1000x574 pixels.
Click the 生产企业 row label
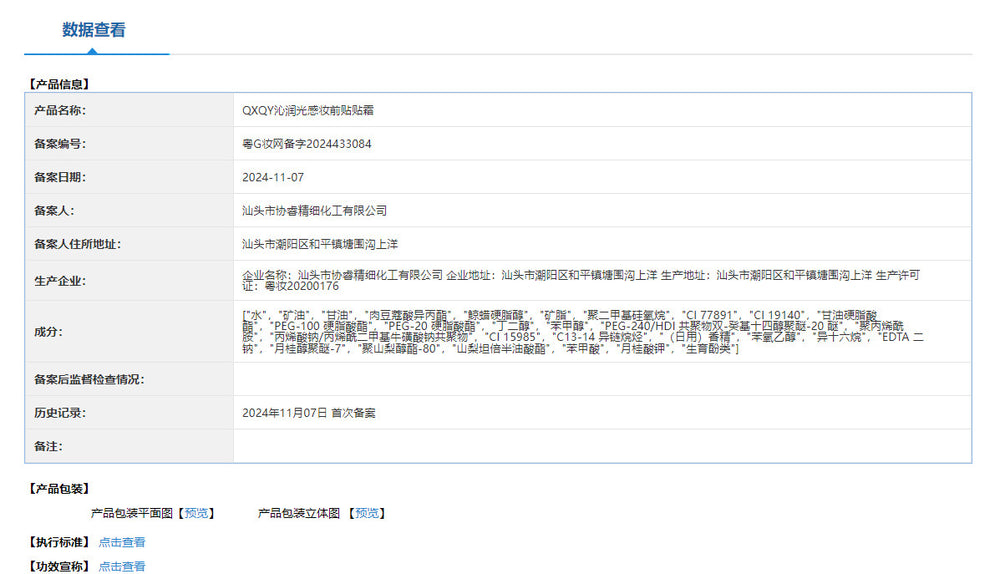pos(60,281)
